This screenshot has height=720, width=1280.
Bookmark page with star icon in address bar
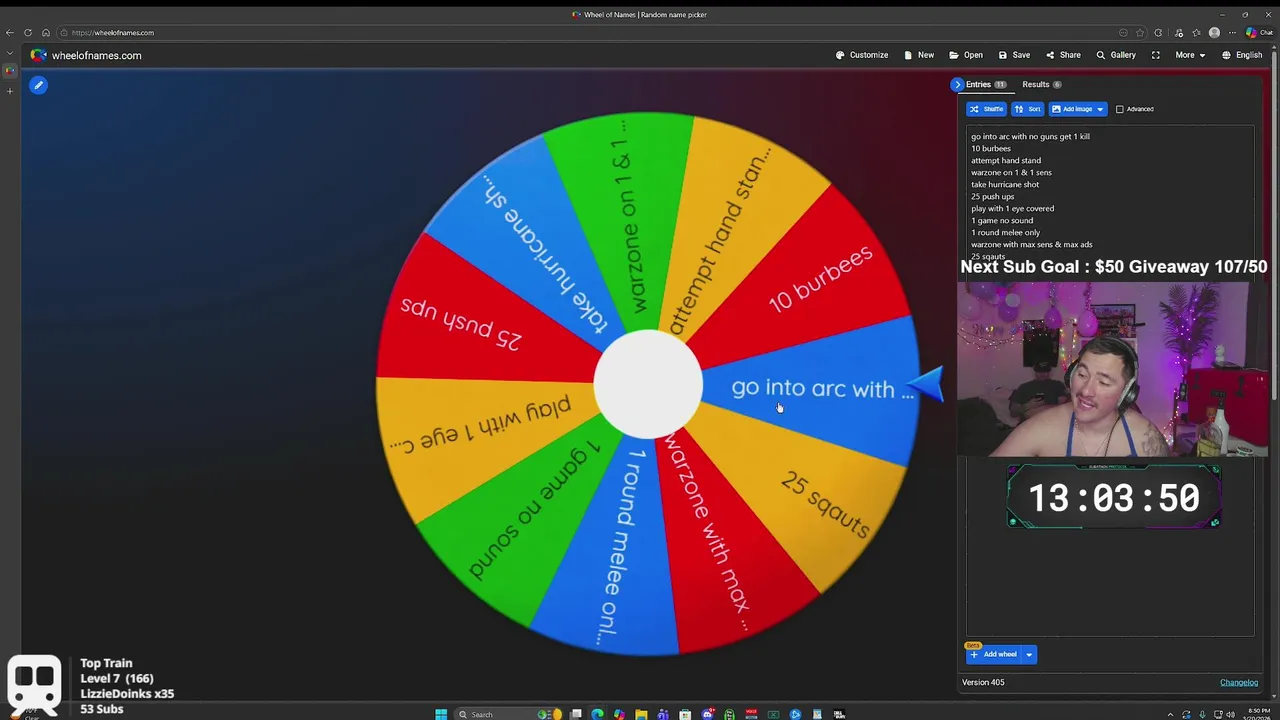point(1139,33)
